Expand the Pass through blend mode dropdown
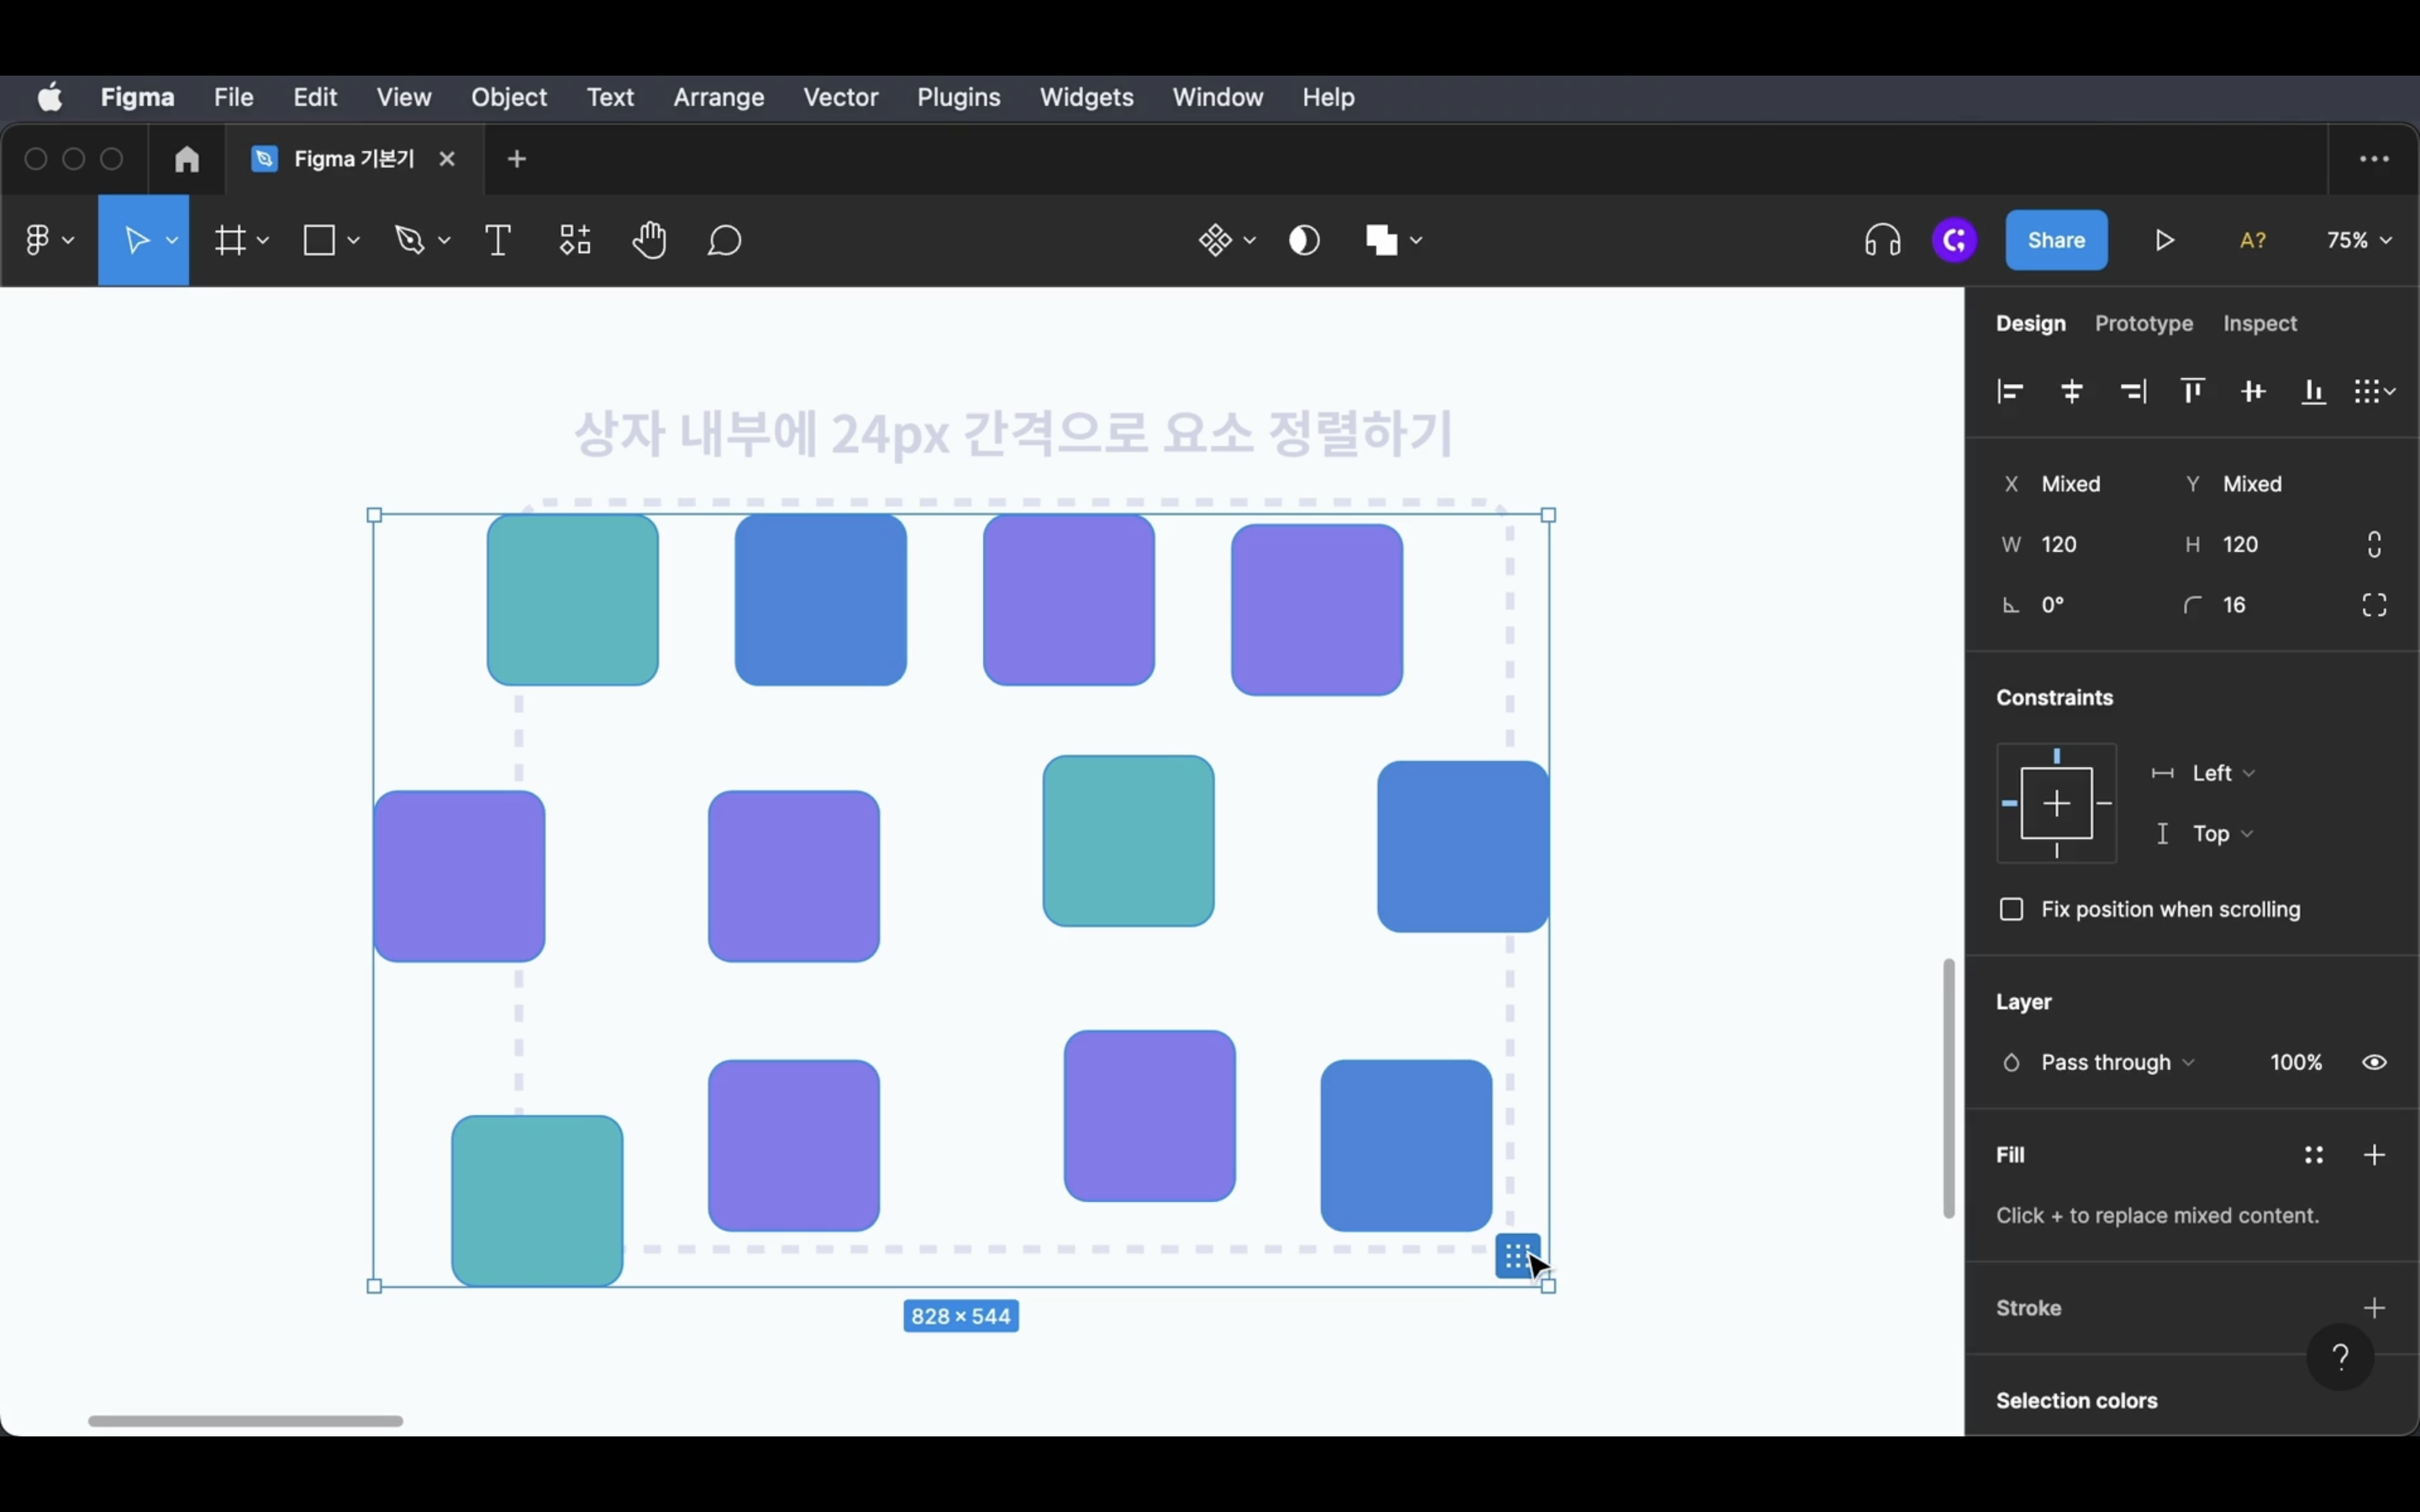 tap(2117, 1062)
